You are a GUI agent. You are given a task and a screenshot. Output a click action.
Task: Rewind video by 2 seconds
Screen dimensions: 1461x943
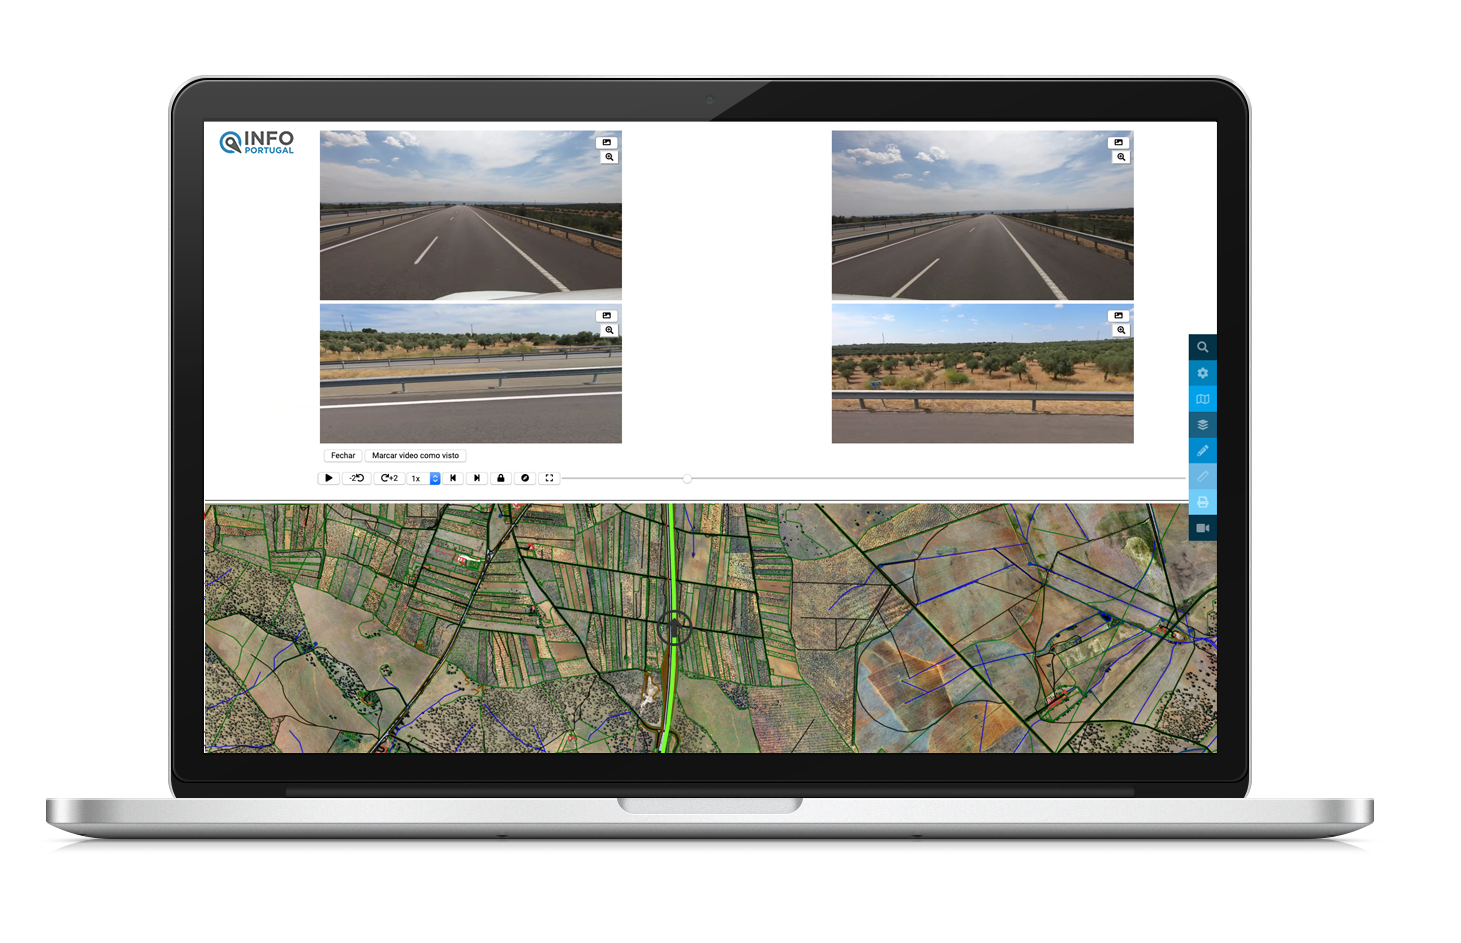point(357,478)
